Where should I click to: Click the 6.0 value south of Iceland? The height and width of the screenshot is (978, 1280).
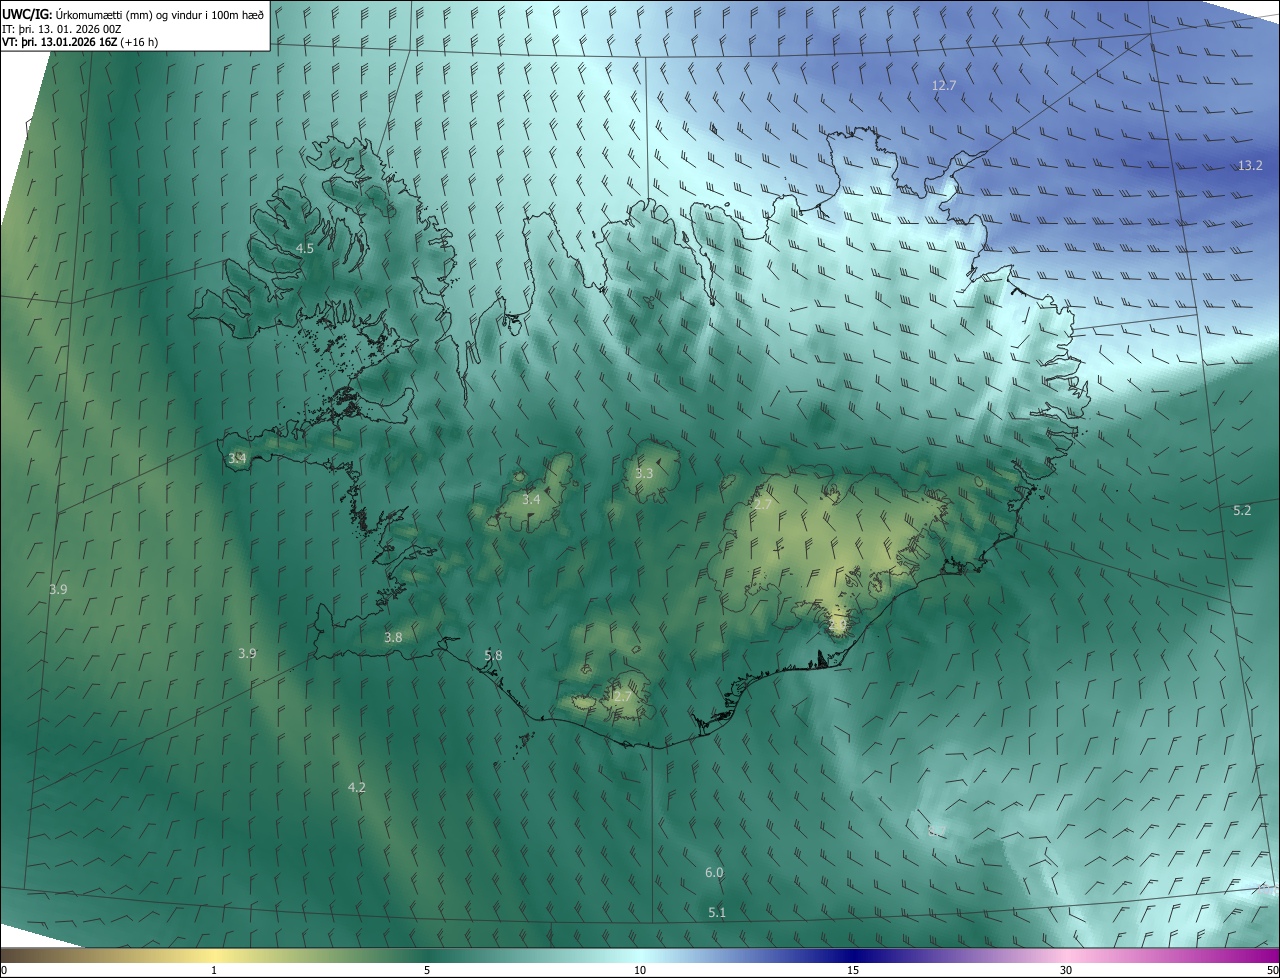(714, 872)
